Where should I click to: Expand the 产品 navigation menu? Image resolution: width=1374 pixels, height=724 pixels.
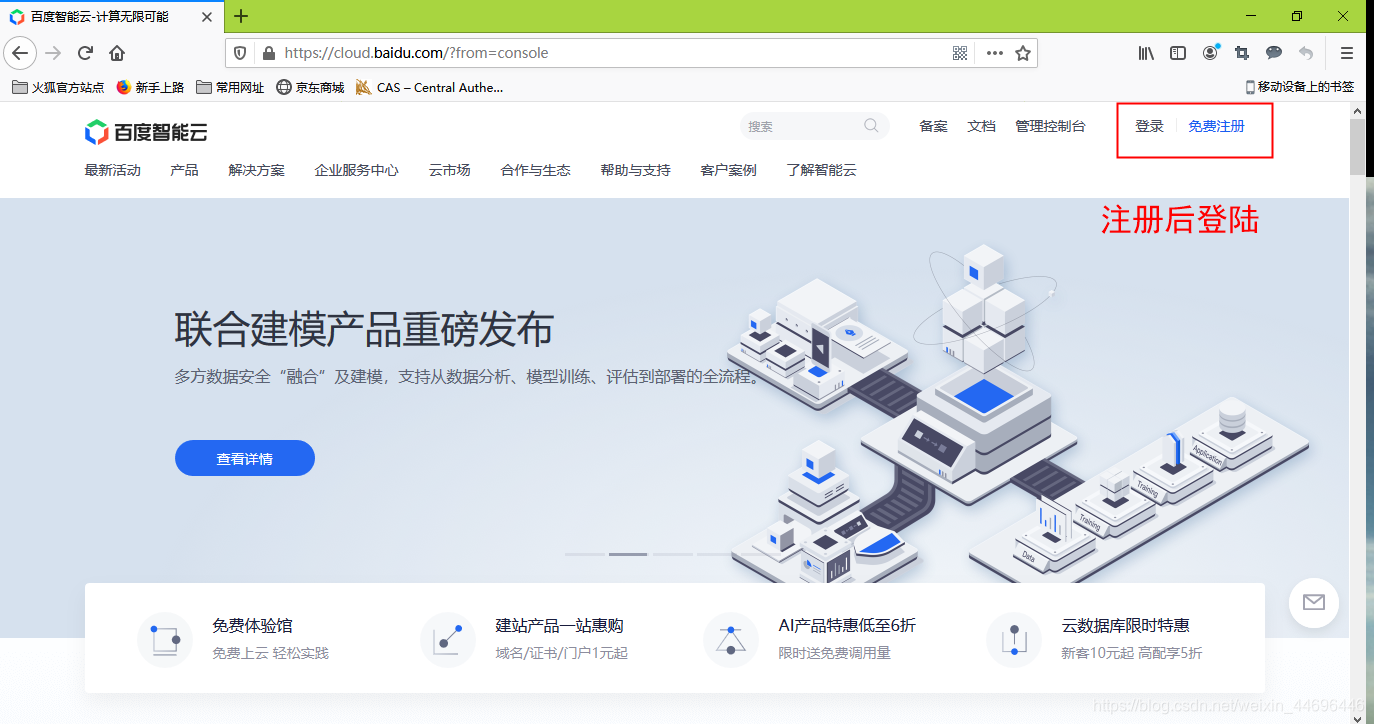184,170
